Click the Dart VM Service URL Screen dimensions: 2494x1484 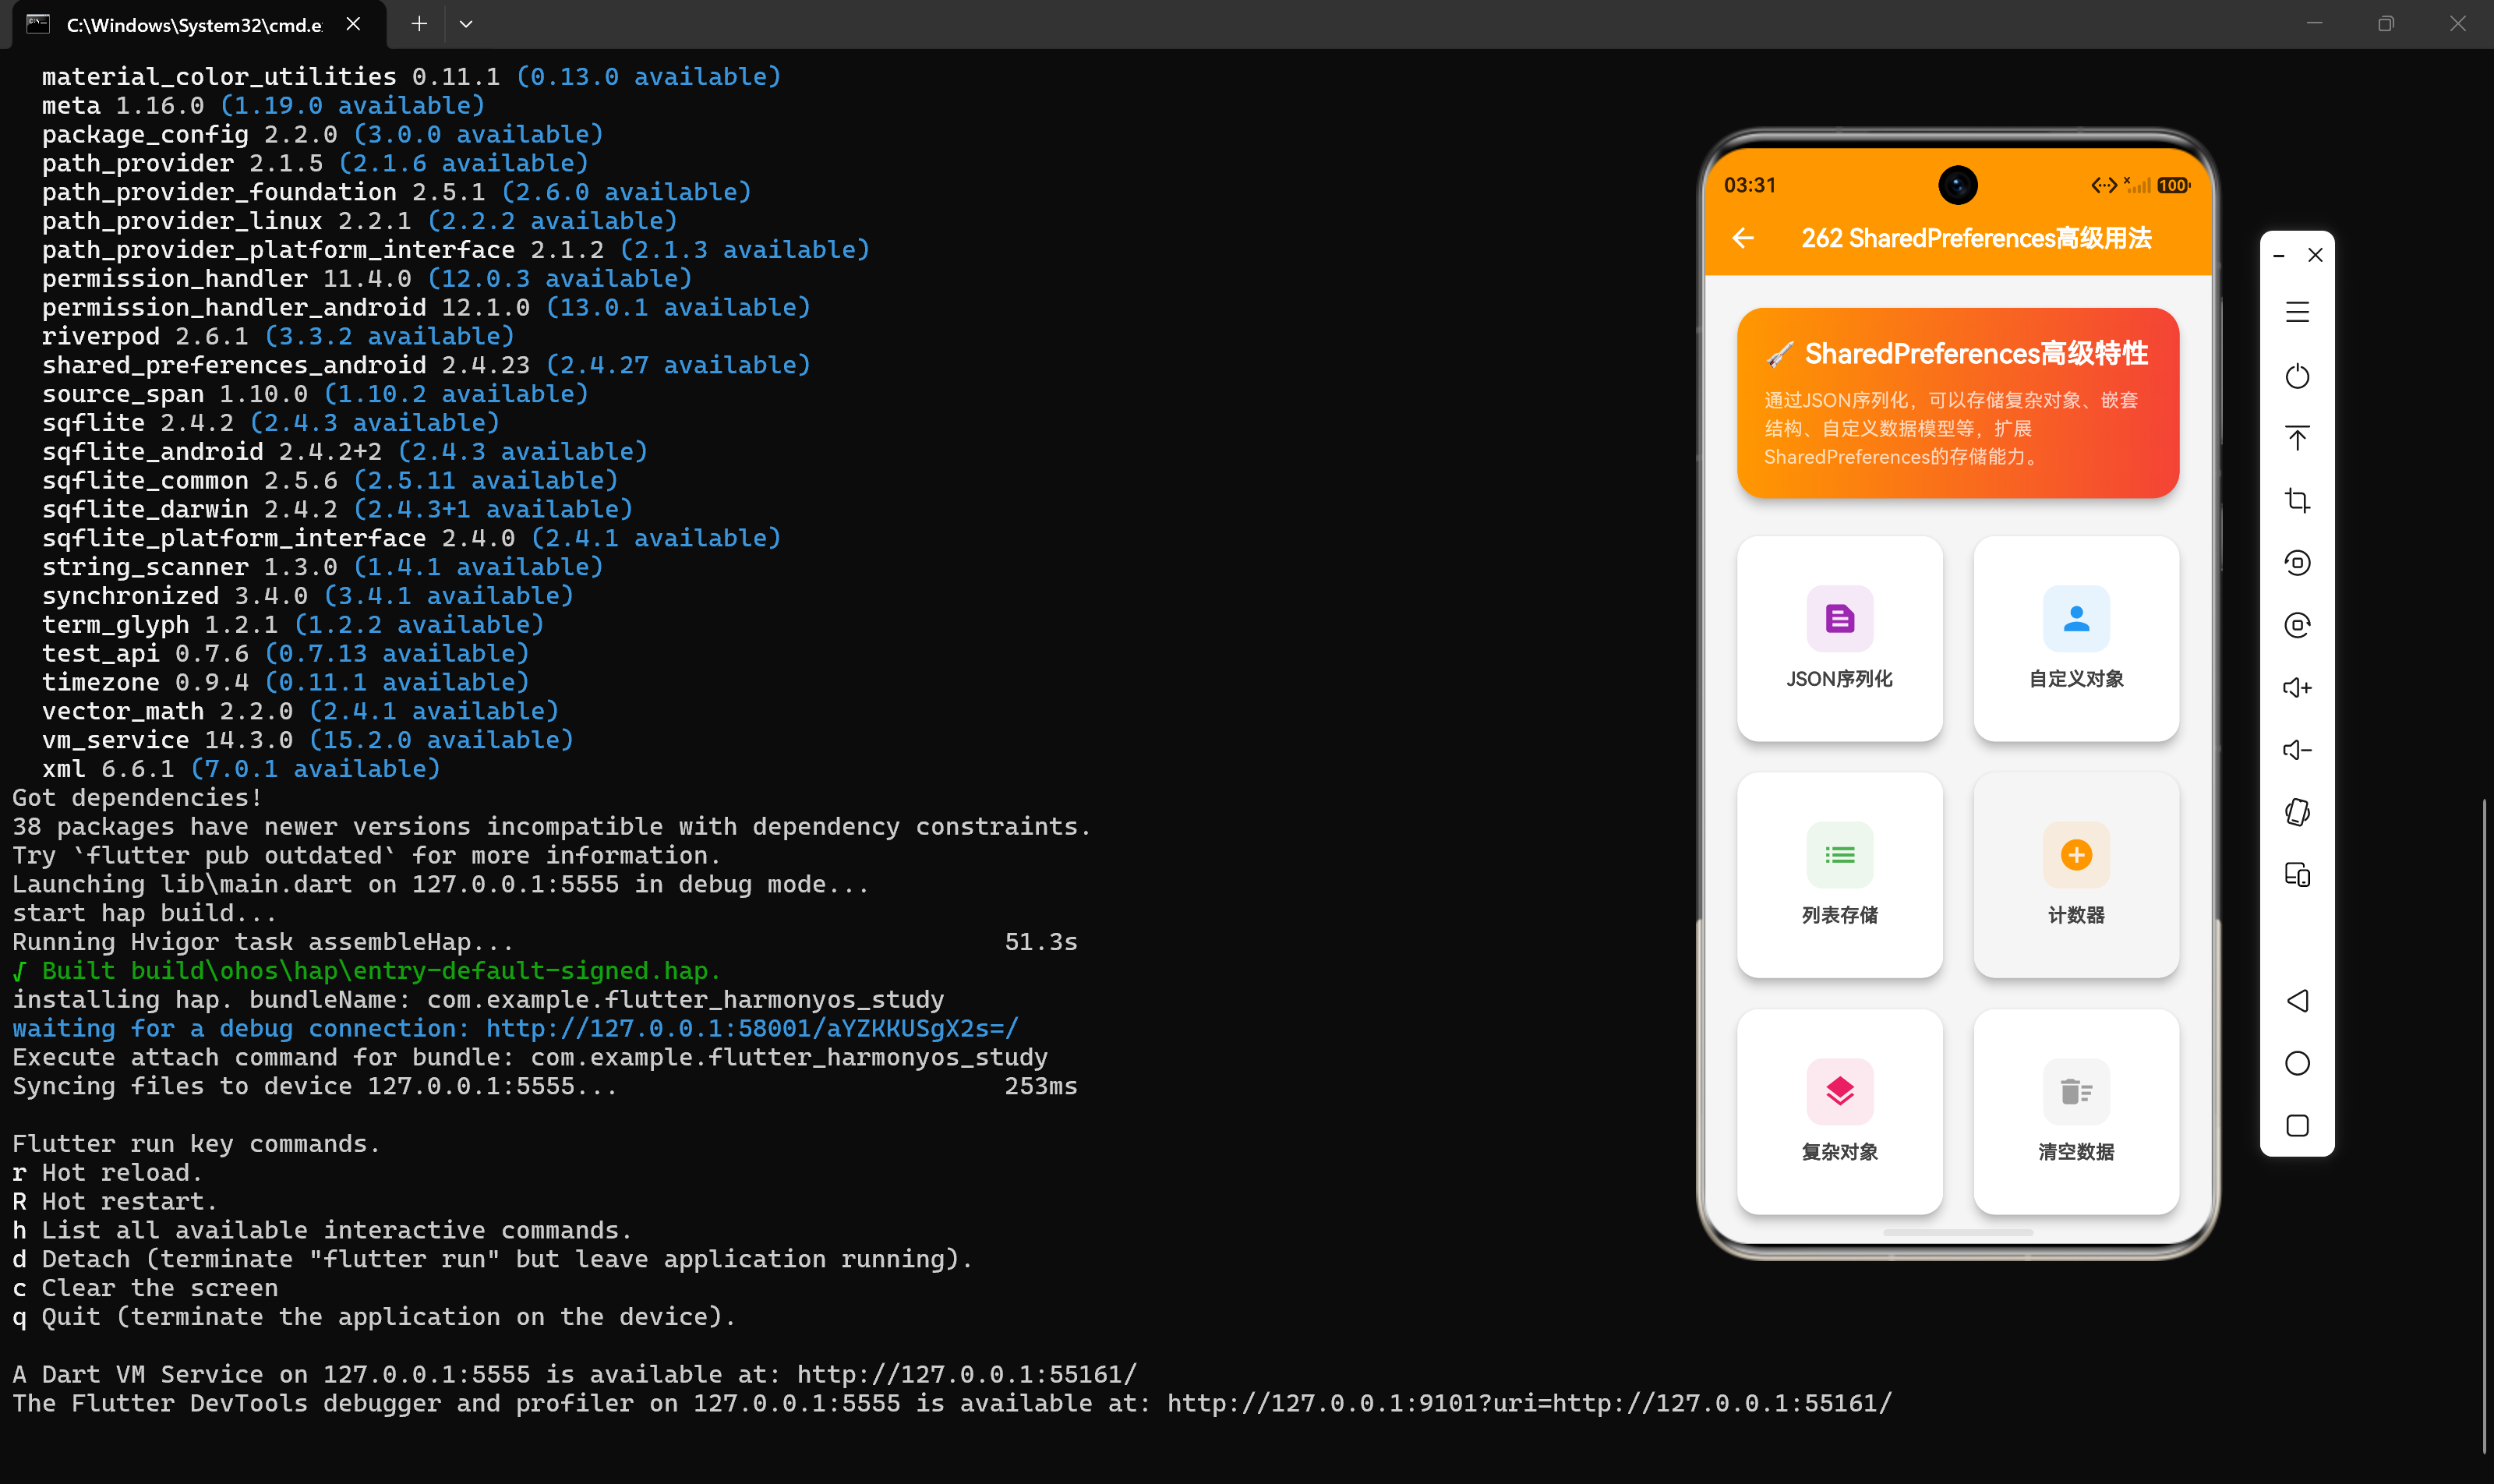tap(967, 1374)
